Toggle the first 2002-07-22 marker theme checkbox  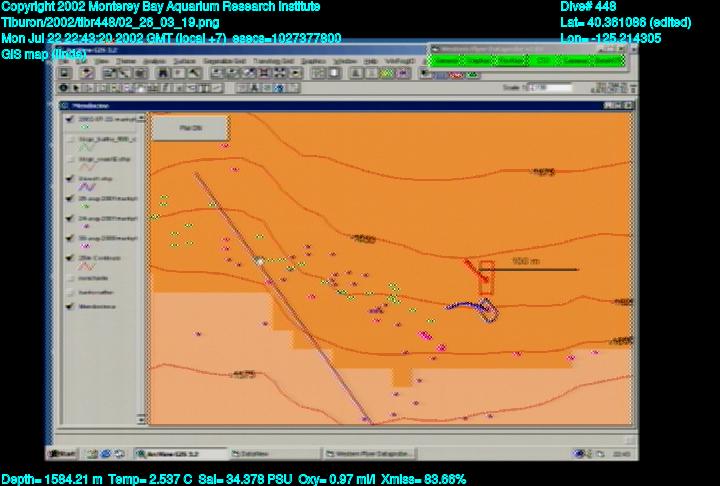coord(69,119)
